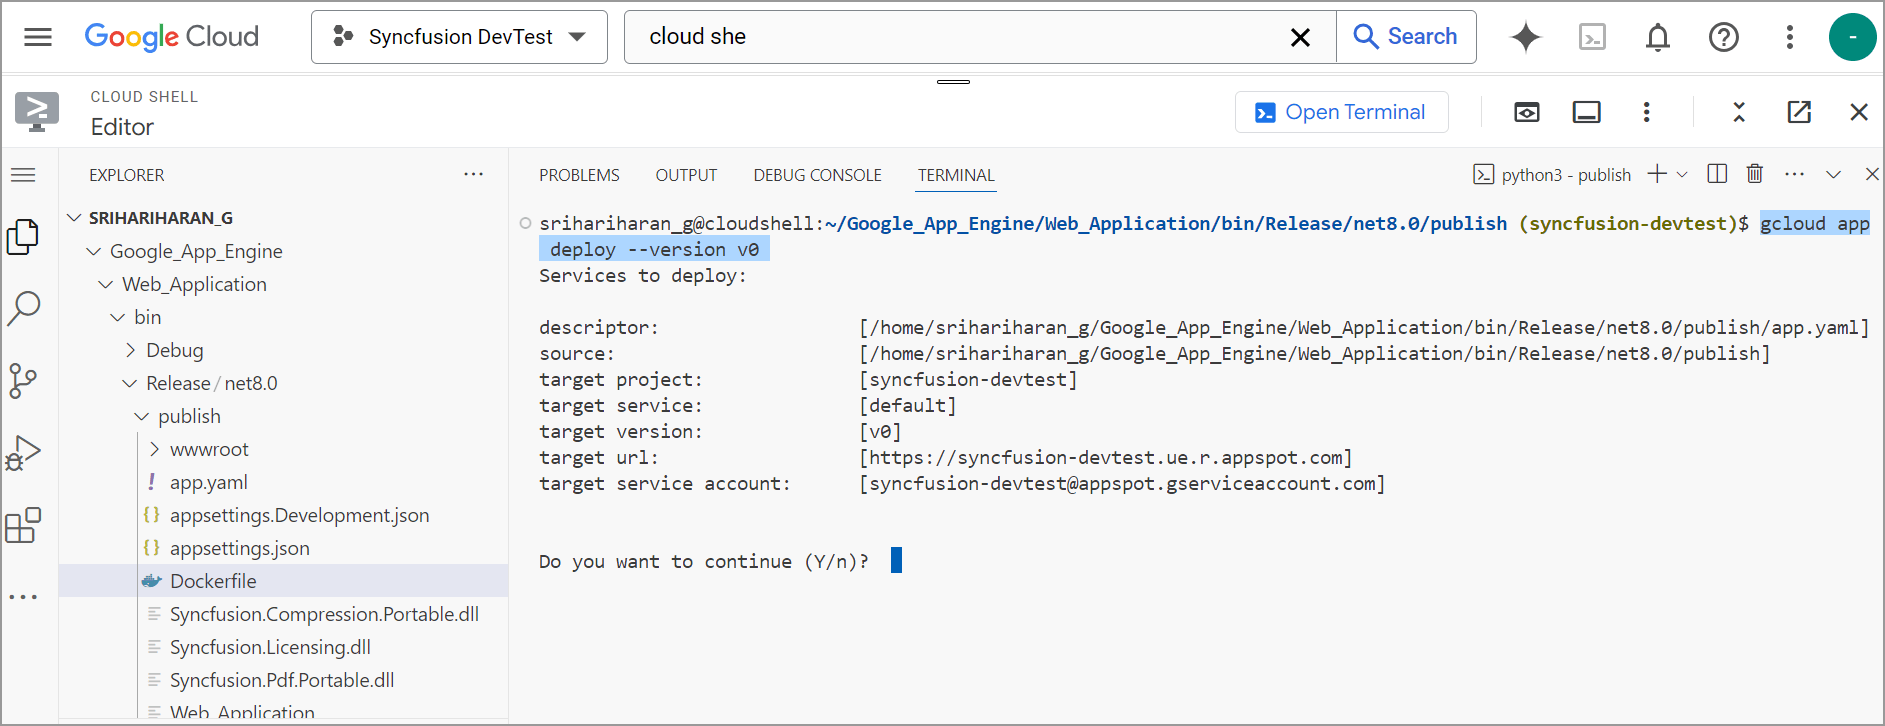Collapse the bin folder
The height and width of the screenshot is (726, 1885).
point(283,317)
